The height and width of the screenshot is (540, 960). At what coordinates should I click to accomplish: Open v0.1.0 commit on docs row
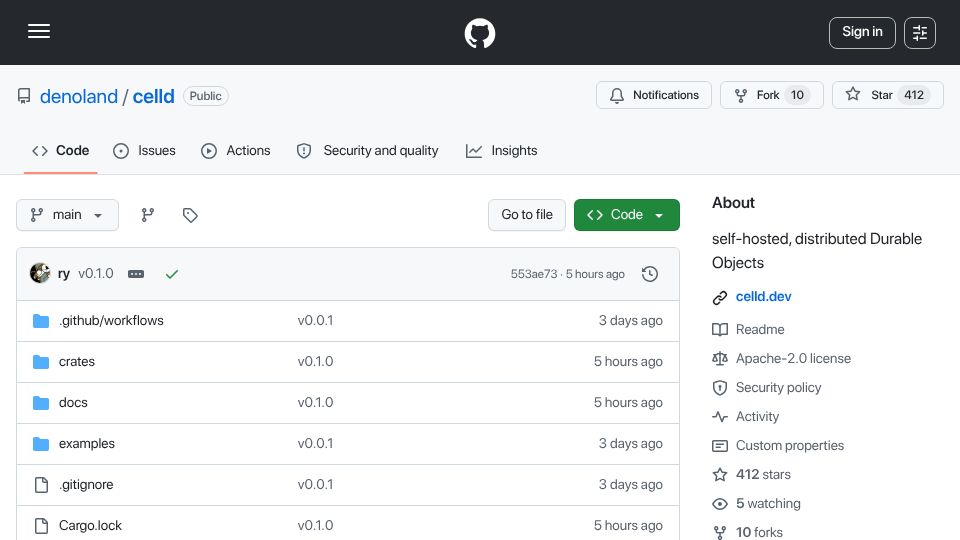click(x=315, y=403)
